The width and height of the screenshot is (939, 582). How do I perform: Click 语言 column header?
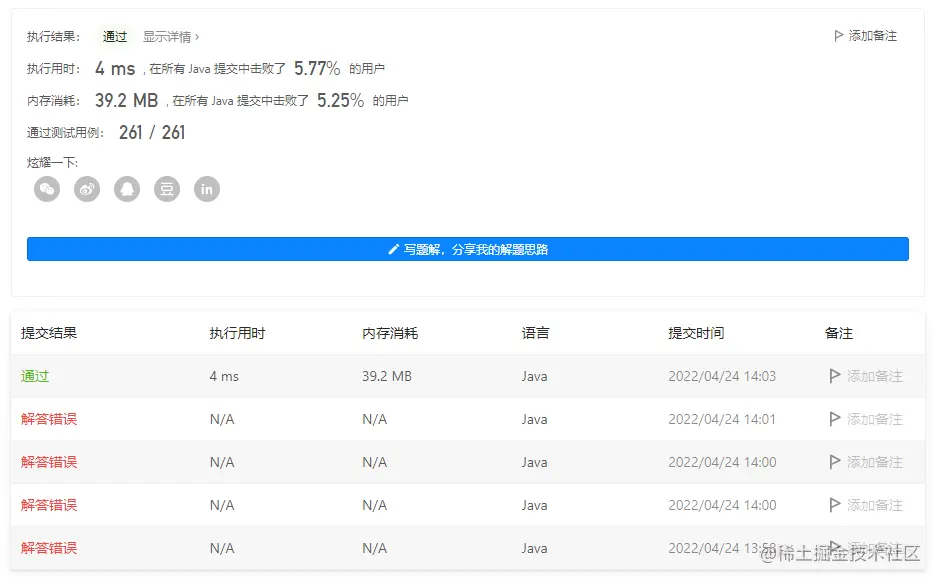(x=535, y=333)
